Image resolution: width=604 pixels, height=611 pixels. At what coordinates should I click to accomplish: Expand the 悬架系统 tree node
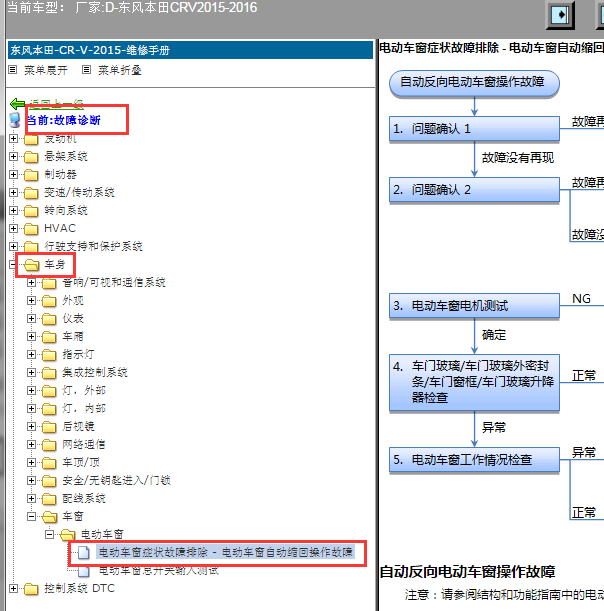[13, 156]
